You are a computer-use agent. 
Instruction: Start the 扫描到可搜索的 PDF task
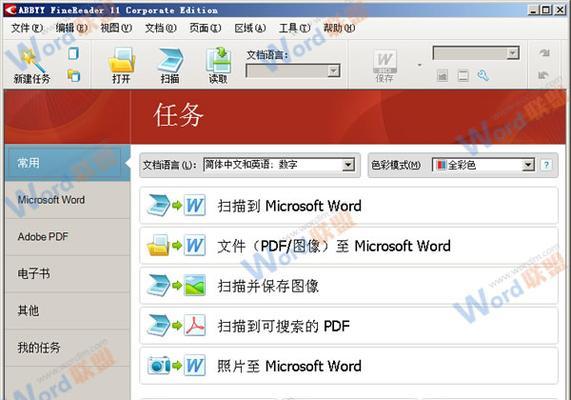click(348, 326)
